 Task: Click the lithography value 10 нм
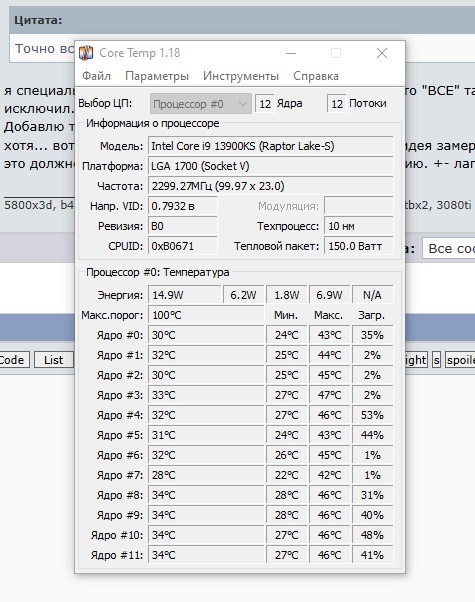coord(359,226)
